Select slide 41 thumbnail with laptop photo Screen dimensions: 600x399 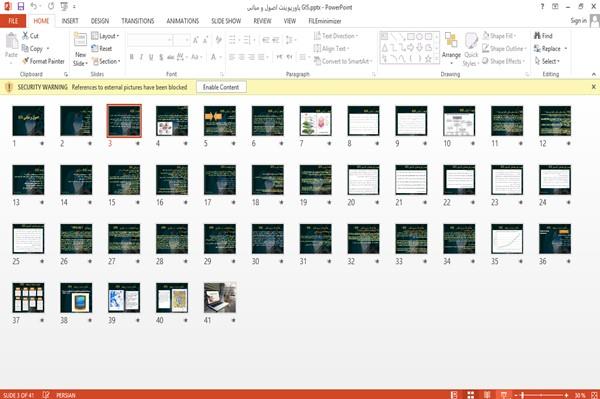tap(220, 298)
